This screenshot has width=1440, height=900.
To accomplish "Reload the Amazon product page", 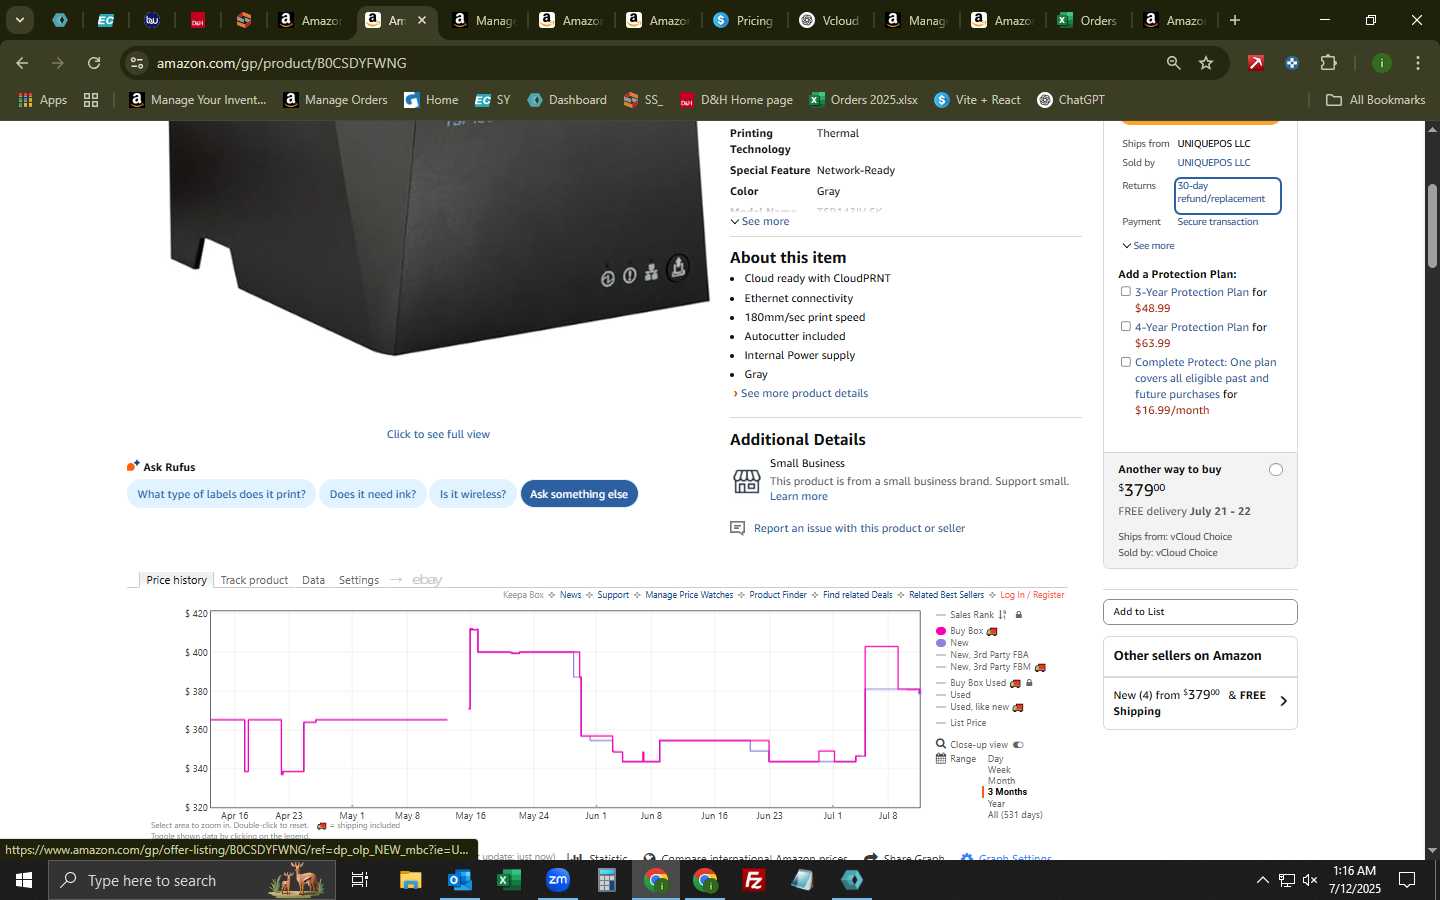I will click(94, 63).
